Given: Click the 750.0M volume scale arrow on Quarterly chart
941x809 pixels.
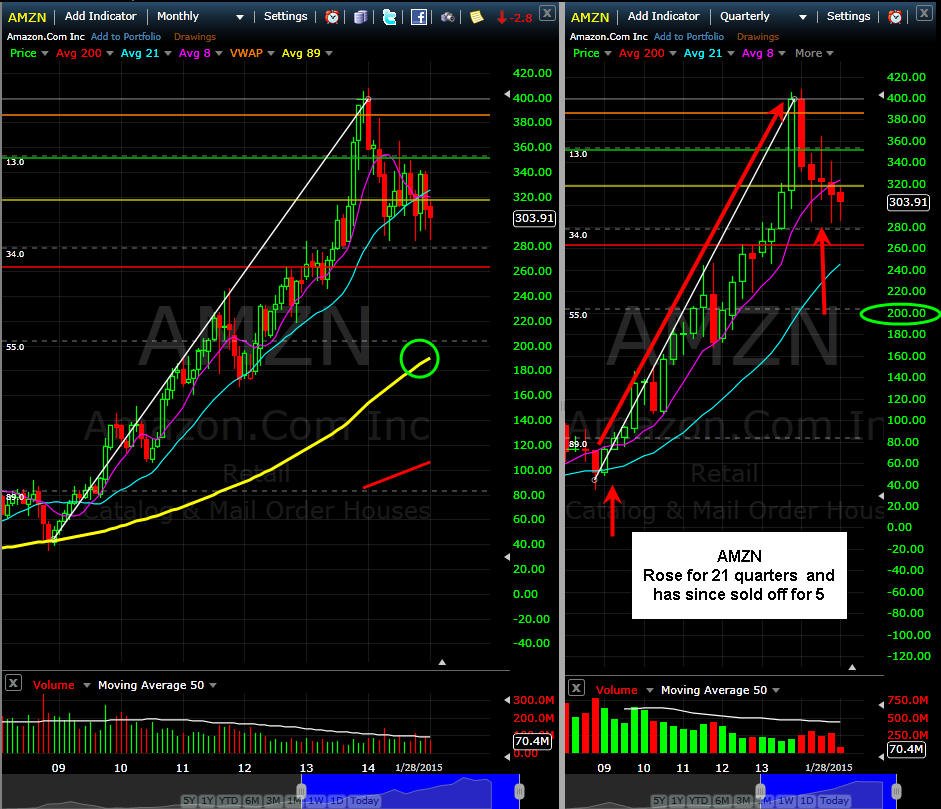Looking at the screenshot, I should pos(881,704).
